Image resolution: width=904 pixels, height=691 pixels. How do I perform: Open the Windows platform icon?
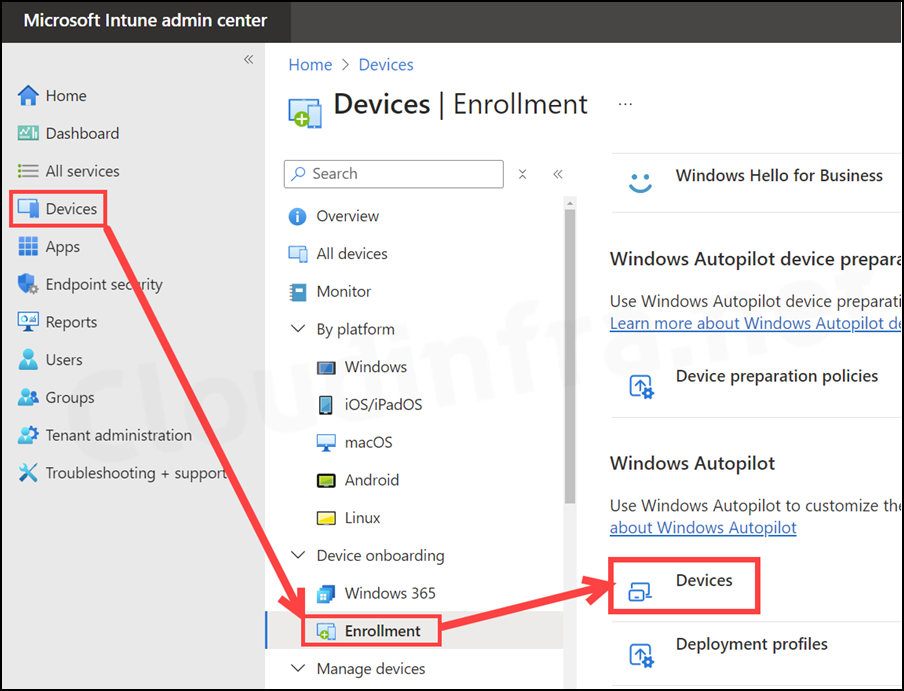coord(326,367)
